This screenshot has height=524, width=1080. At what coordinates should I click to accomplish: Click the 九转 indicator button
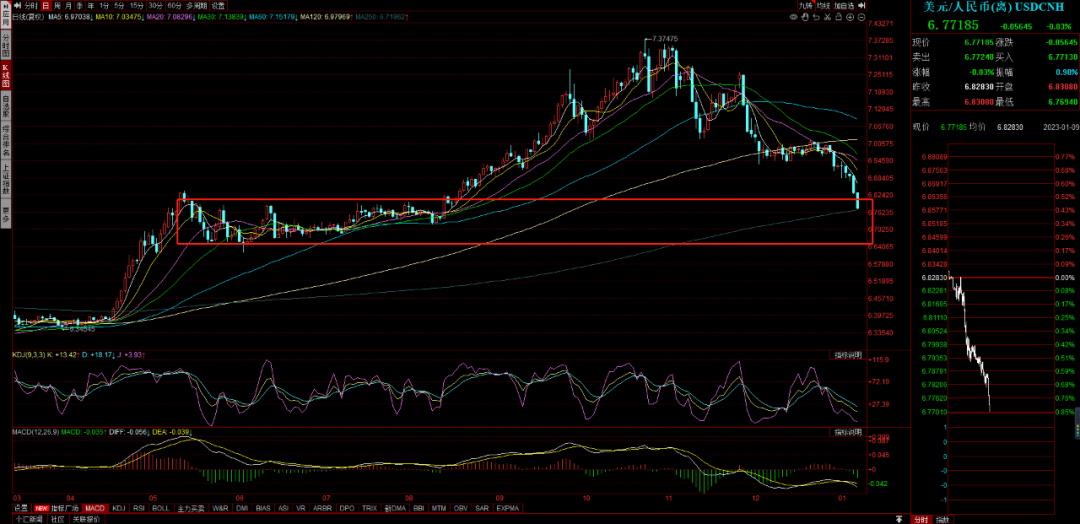pos(806,6)
